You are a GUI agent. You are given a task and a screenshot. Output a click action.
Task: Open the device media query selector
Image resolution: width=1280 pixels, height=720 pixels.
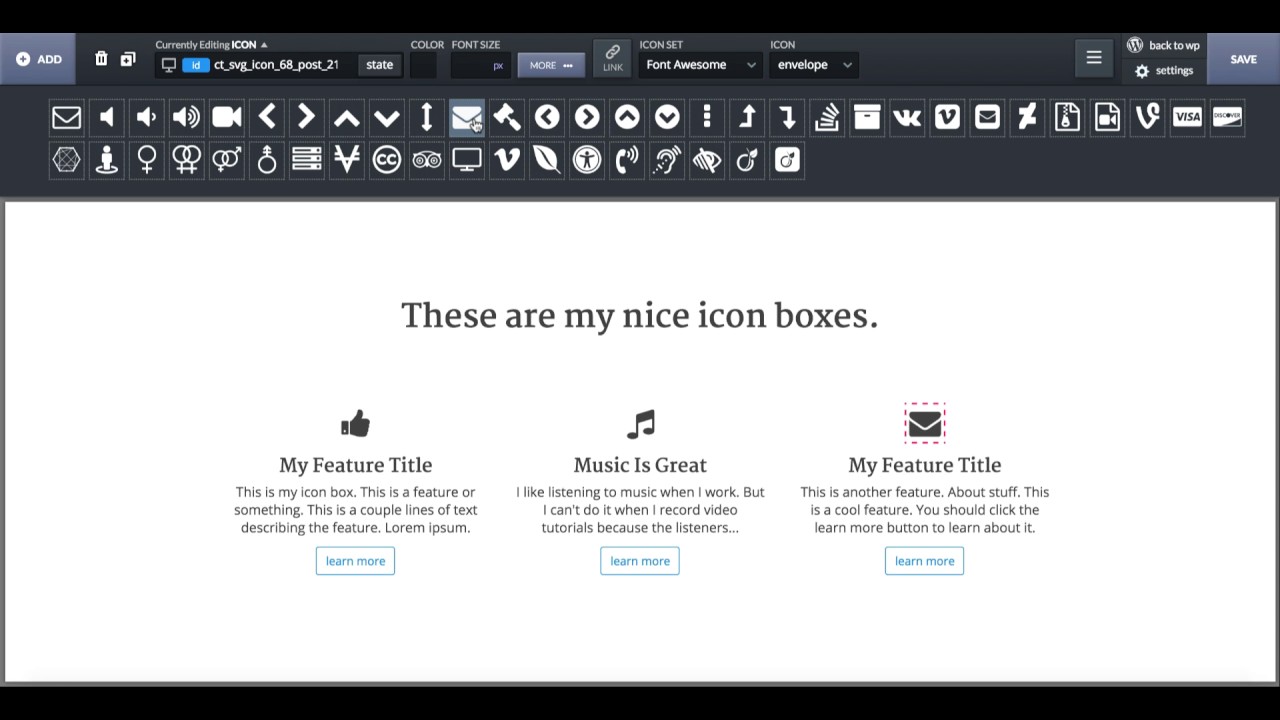[168, 65]
